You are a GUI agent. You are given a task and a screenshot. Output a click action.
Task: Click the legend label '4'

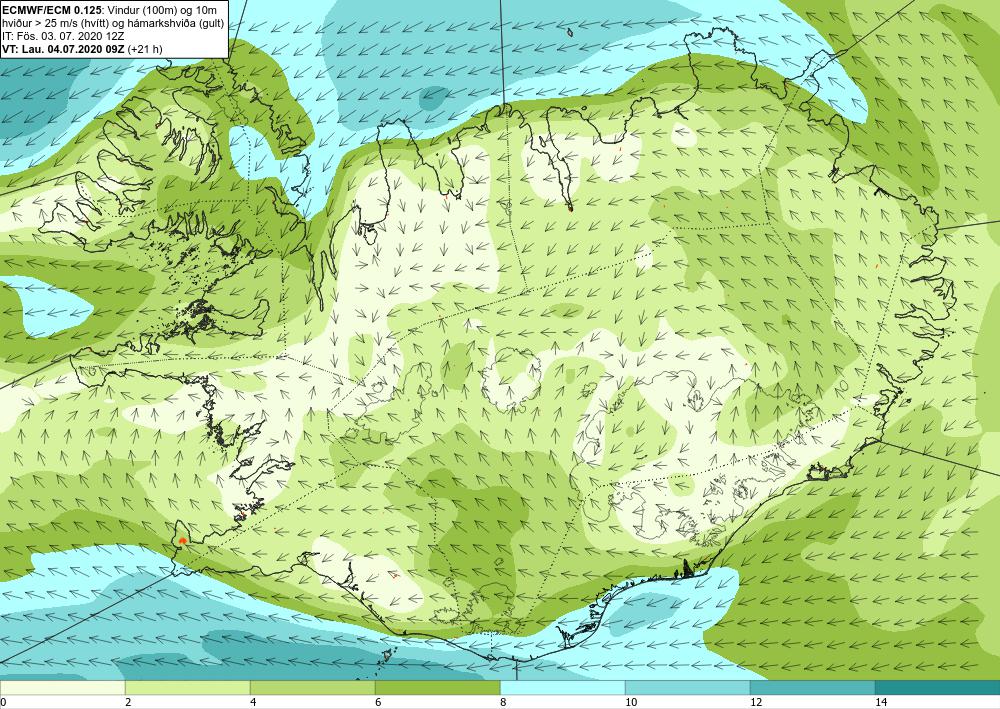[x=253, y=702]
